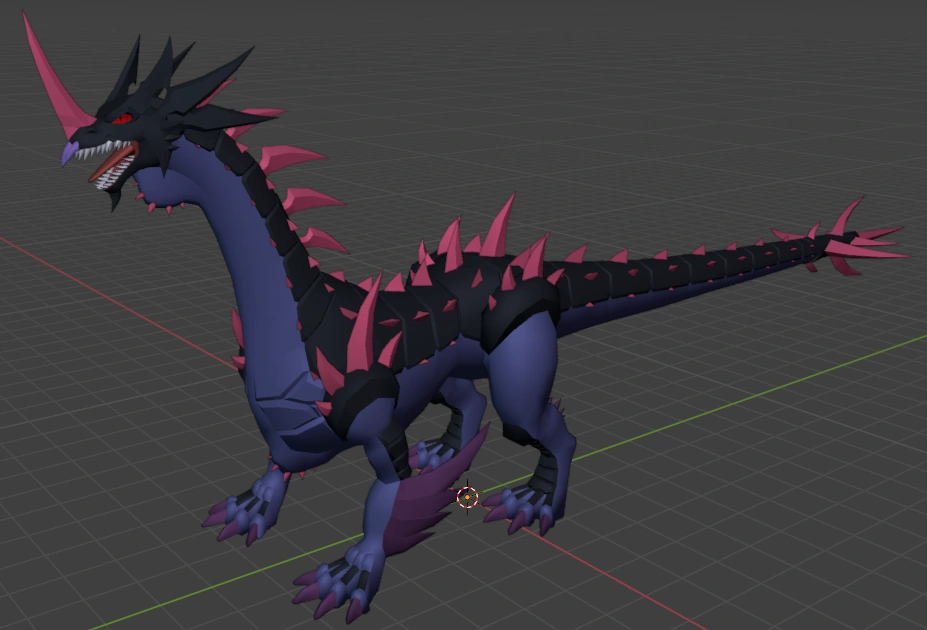927x630 pixels.
Task: Click the dragon's open mouth with teeth
Action: (x=111, y=162)
